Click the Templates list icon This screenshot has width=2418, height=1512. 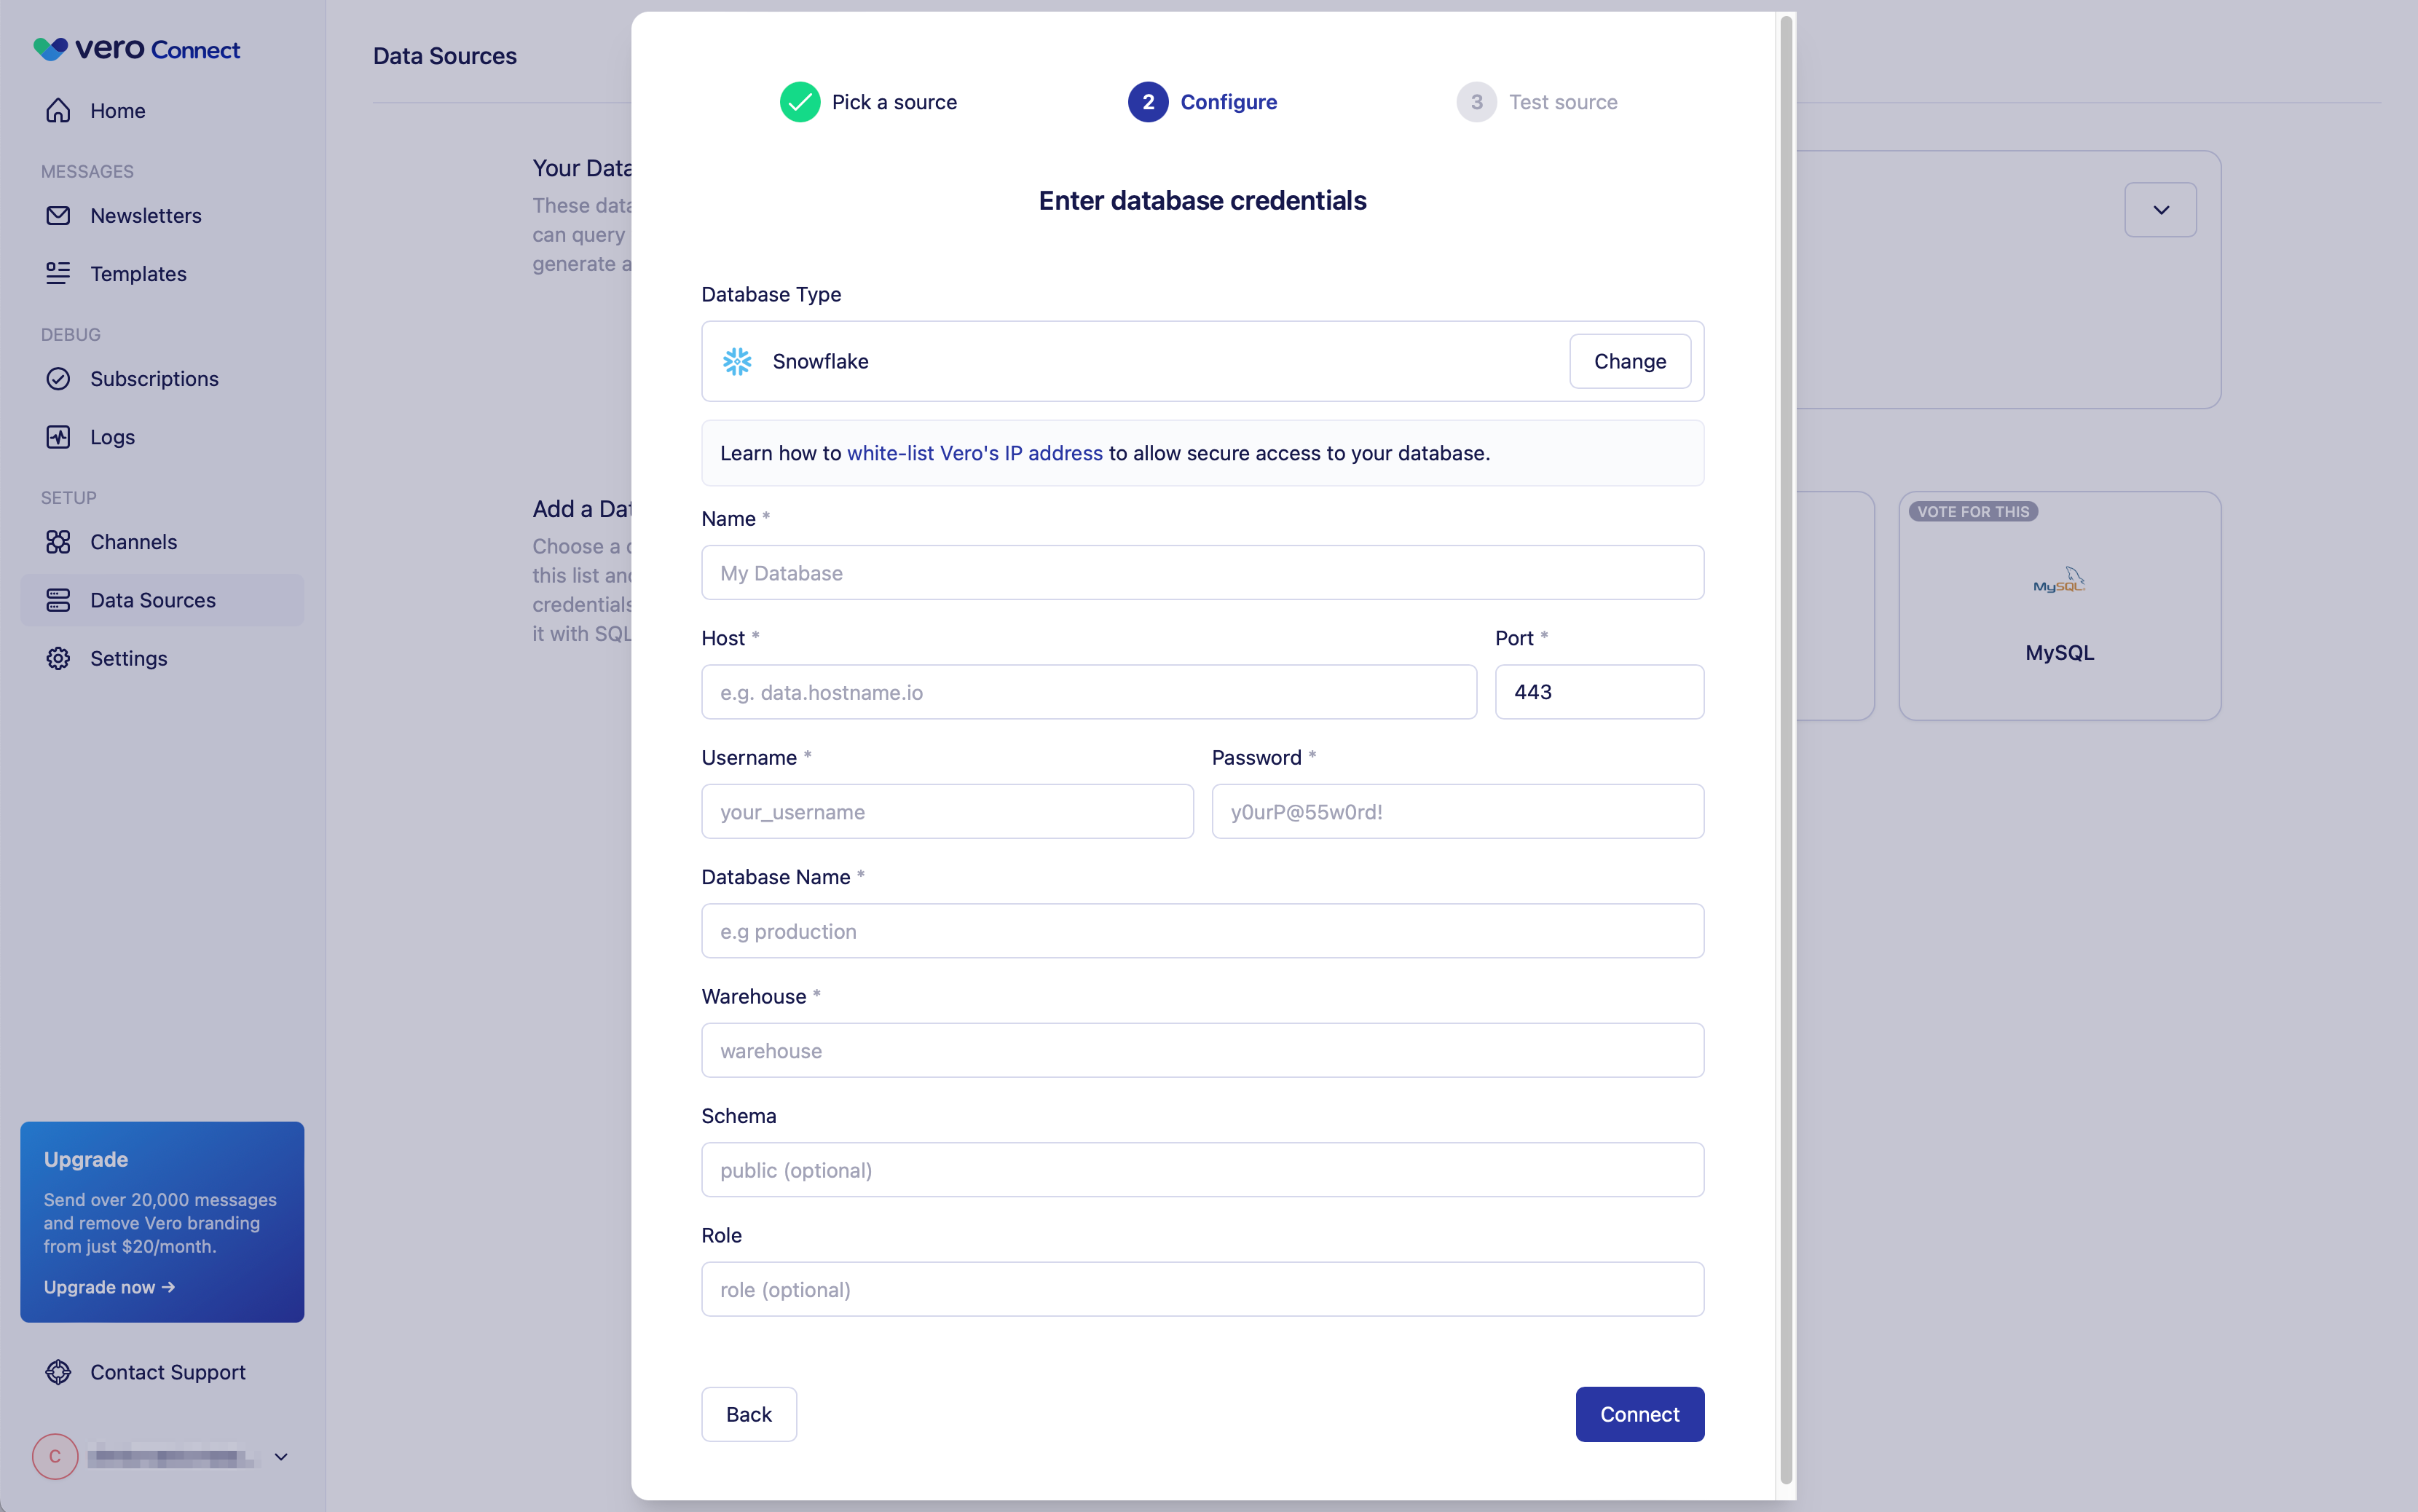pyautogui.click(x=58, y=274)
